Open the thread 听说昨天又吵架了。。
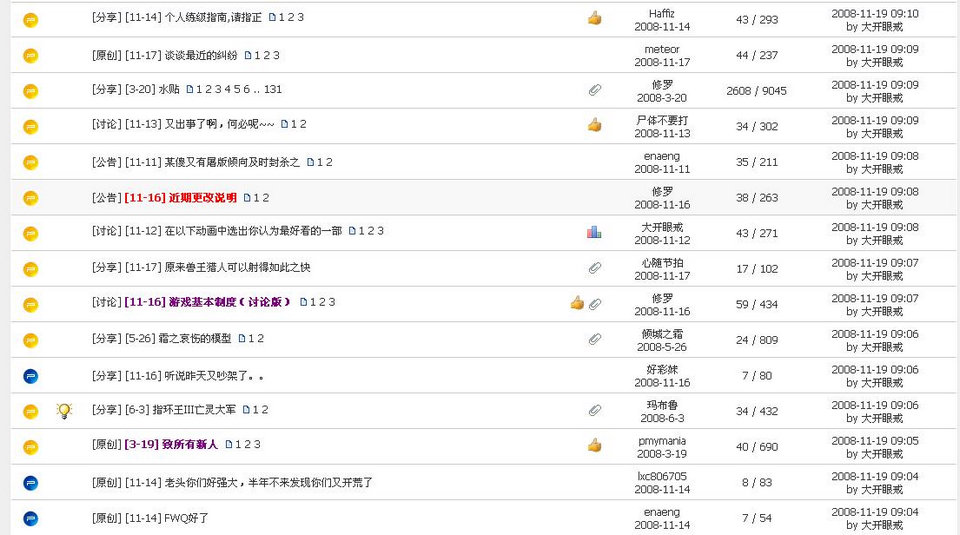Viewport: 960px width, 535px height. pyautogui.click(x=194, y=376)
